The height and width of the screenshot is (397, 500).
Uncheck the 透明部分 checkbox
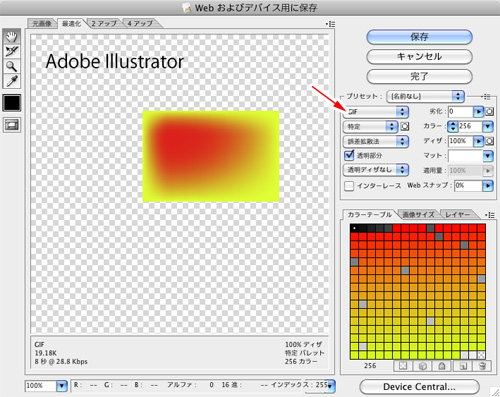pos(349,155)
